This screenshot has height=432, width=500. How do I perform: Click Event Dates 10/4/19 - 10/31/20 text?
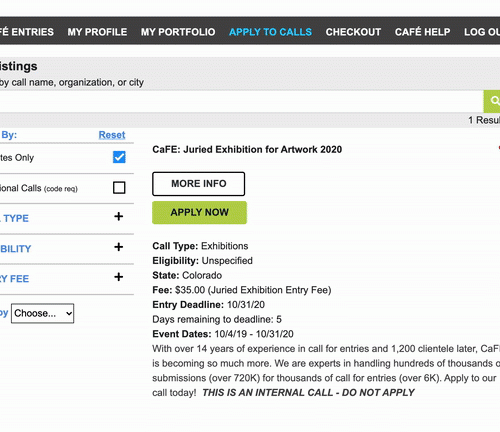click(x=223, y=334)
